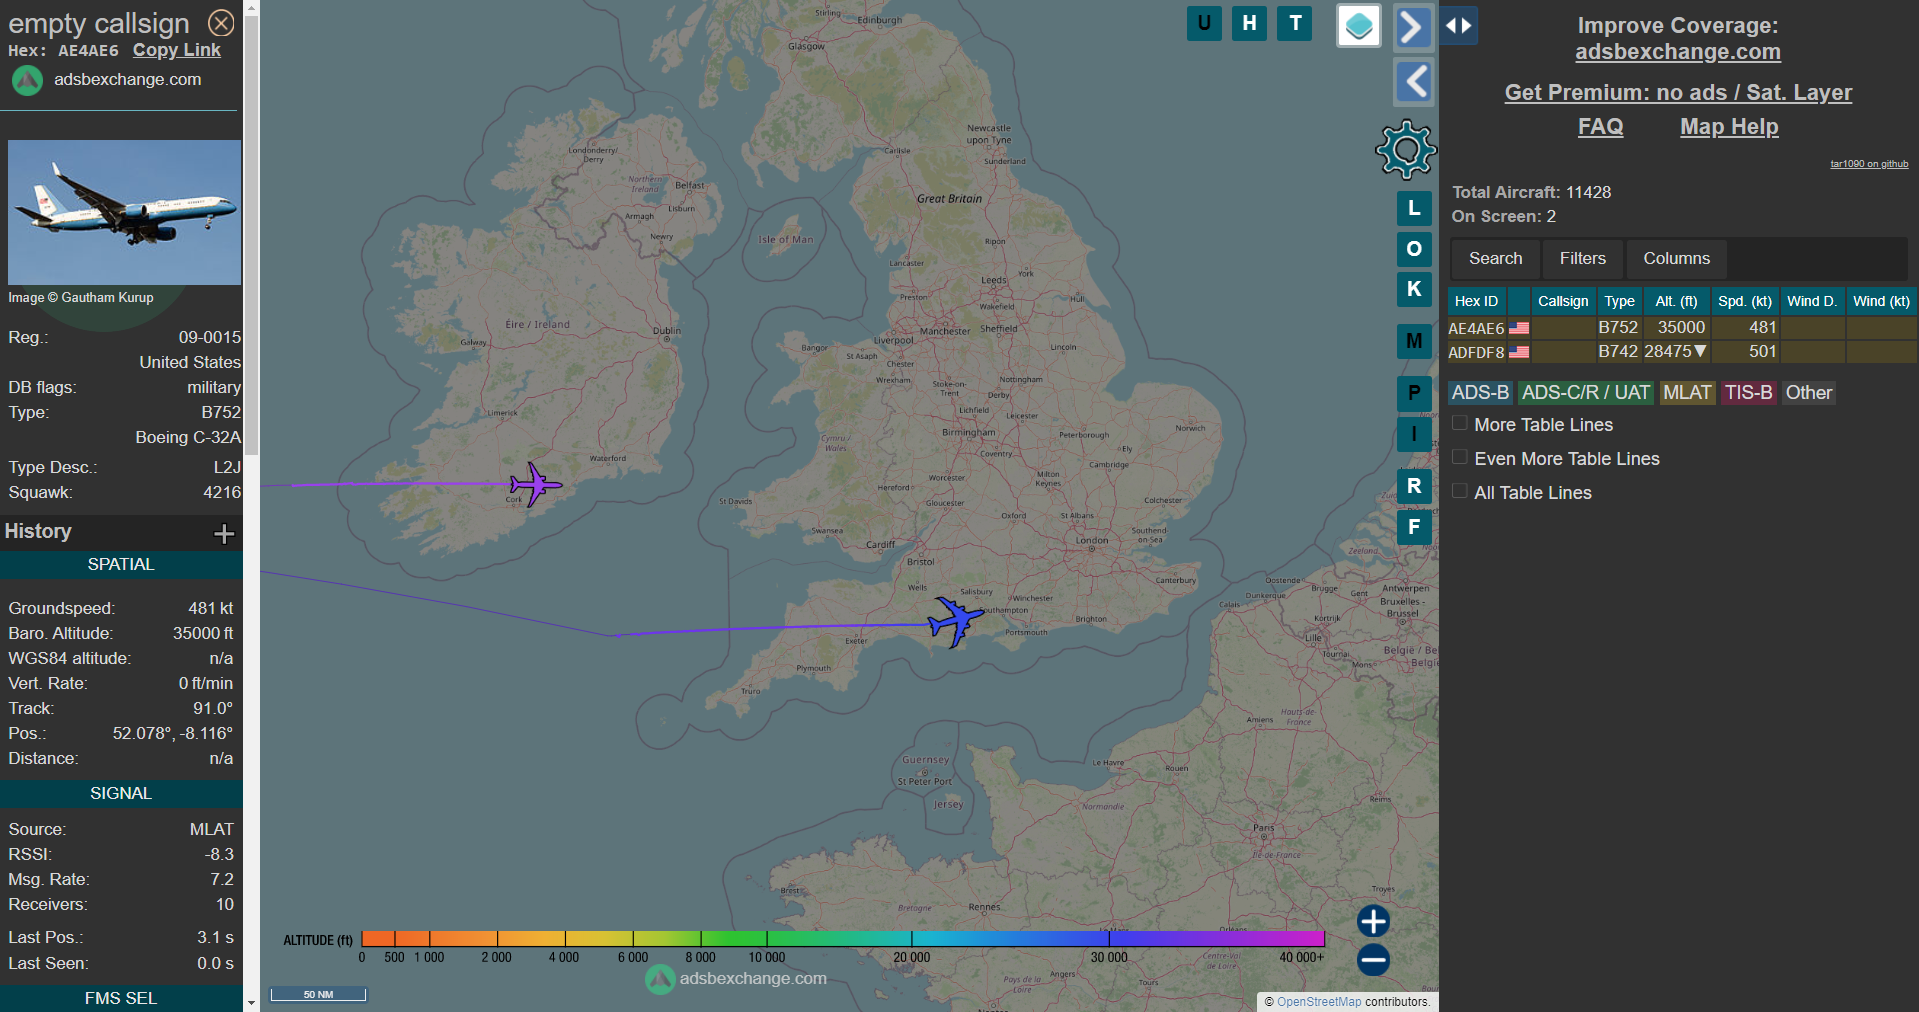This screenshot has height=1012, width=1919.
Task: Open the aircraft photo thumbnail
Action: coord(125,212)
